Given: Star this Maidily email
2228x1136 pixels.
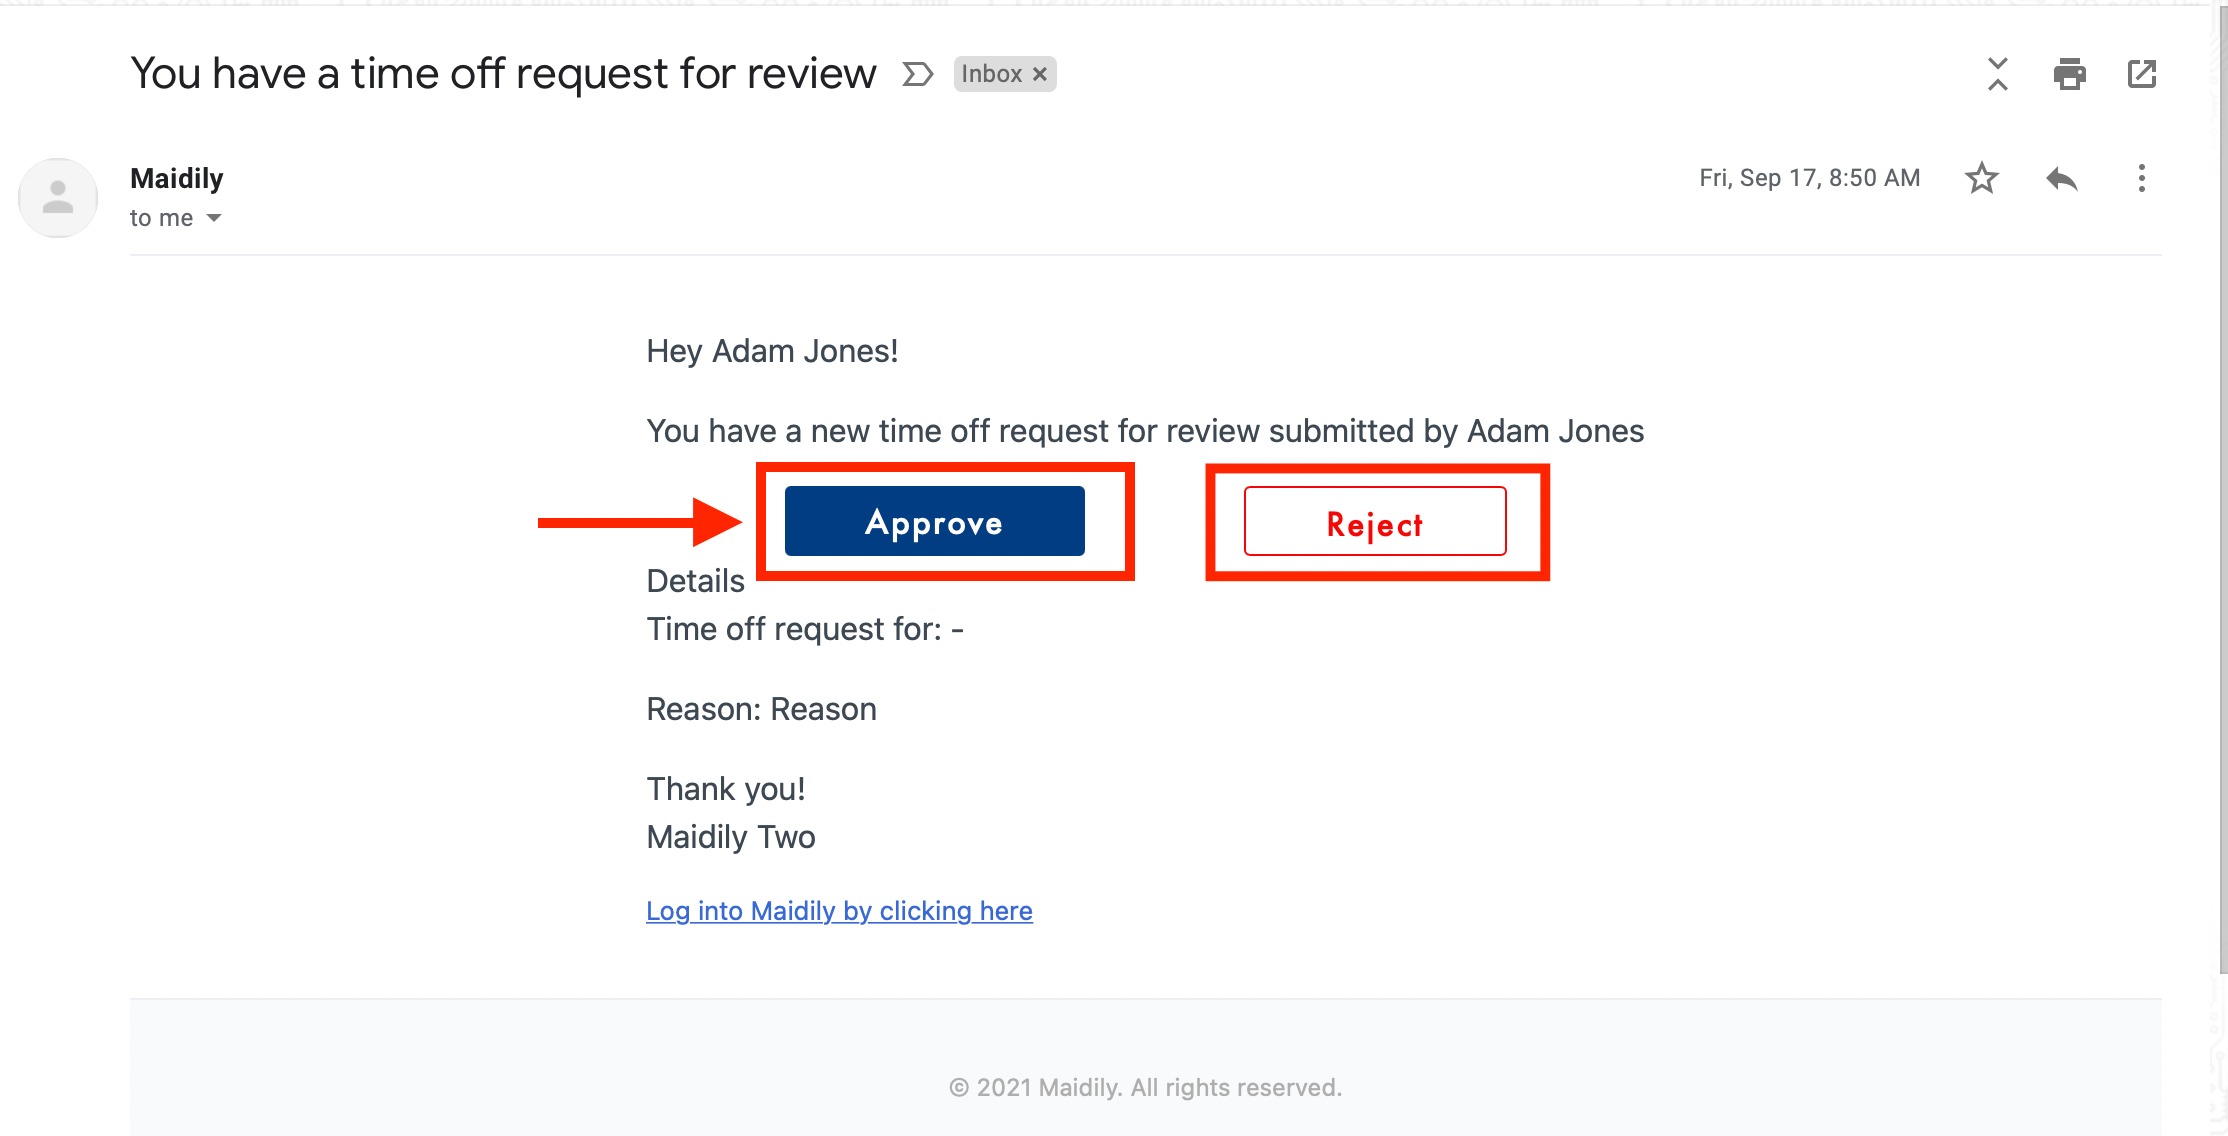Looking at the screenshot, I should 1981,179.
